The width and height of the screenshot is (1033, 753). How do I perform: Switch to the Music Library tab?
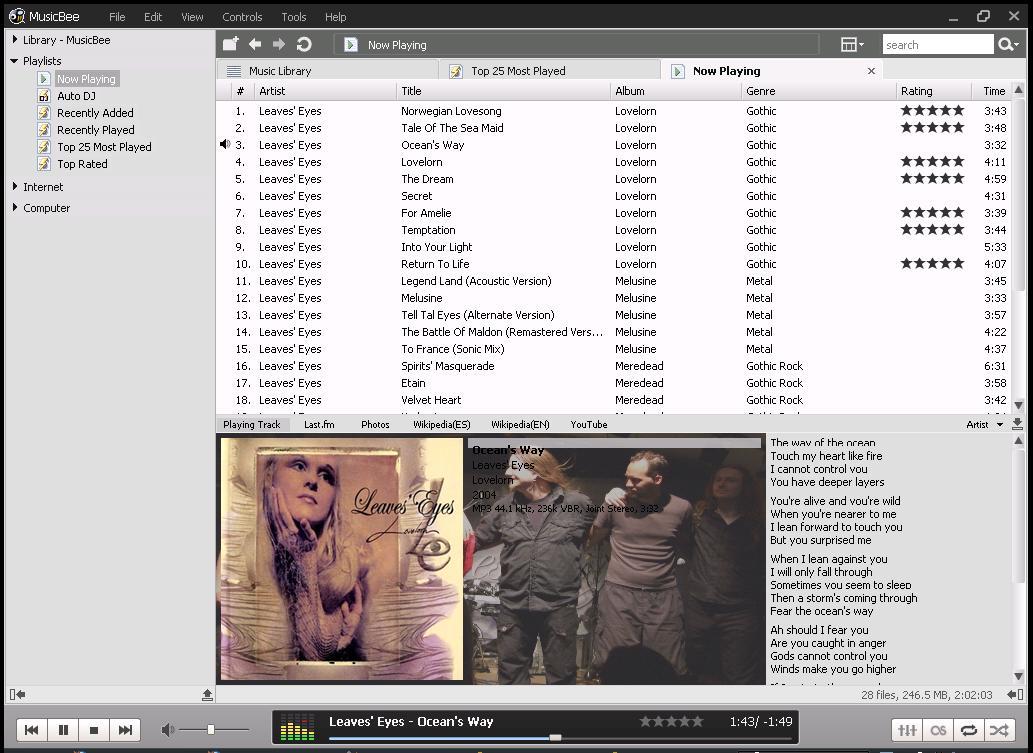327,70
